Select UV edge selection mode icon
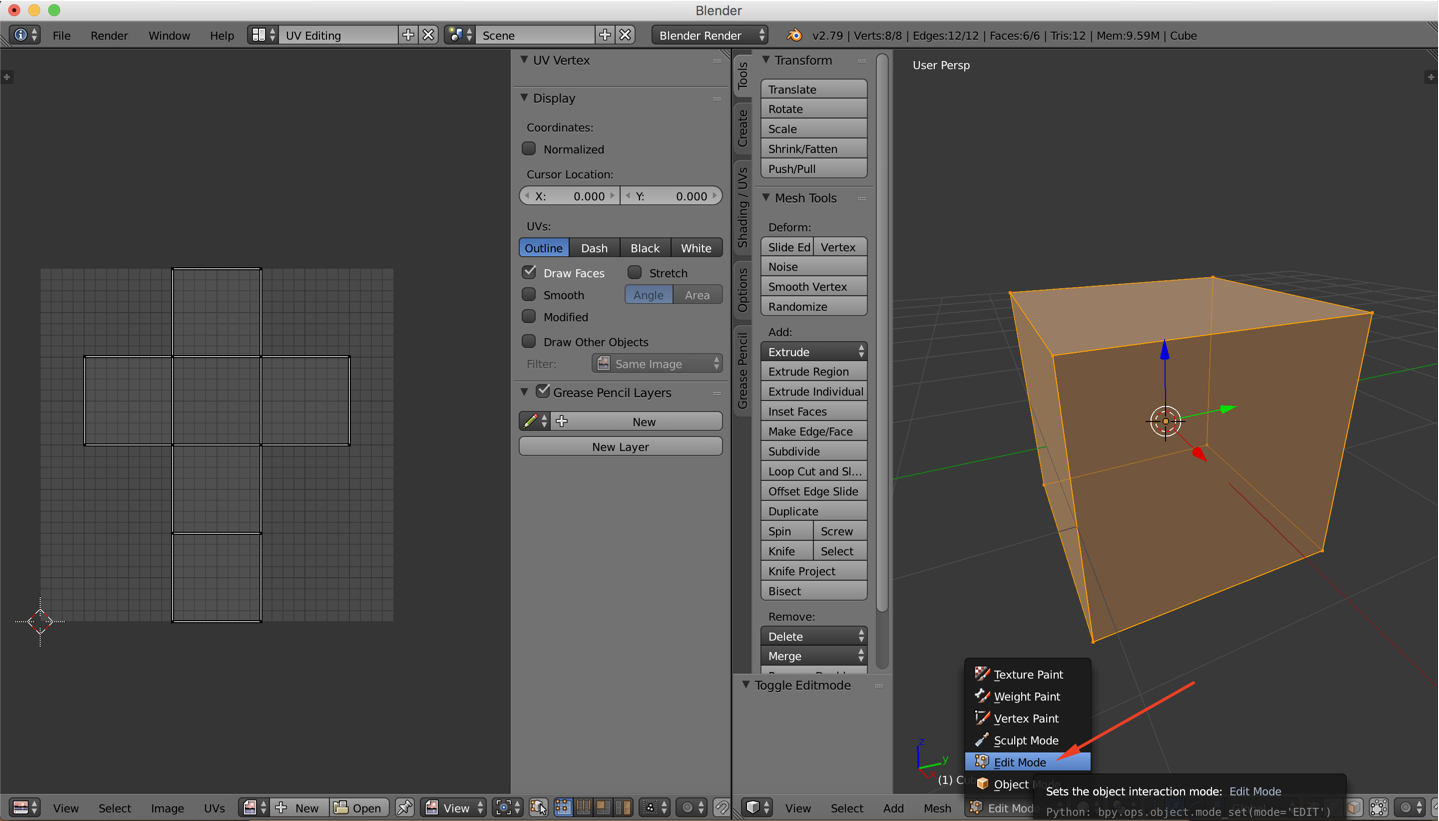This screenshot has width=1439, height=821. coord(583,808)
